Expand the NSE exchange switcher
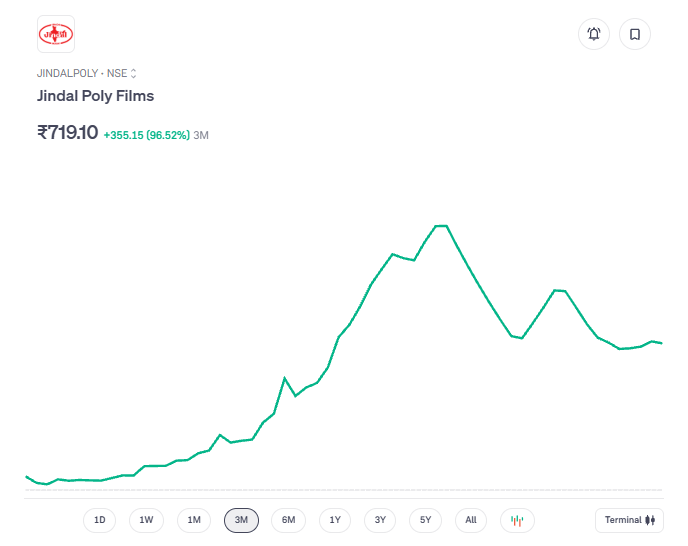 click(x=133, y=73)
